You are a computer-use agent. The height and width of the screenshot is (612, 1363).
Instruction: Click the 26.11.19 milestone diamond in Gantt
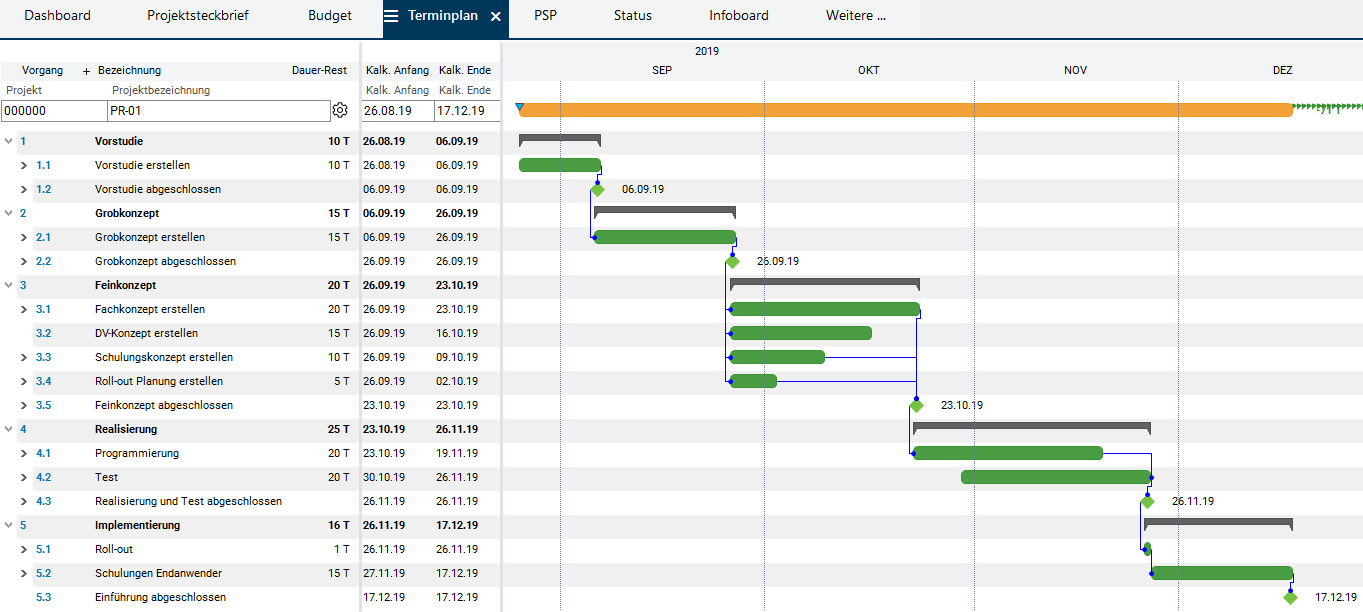1147,502
